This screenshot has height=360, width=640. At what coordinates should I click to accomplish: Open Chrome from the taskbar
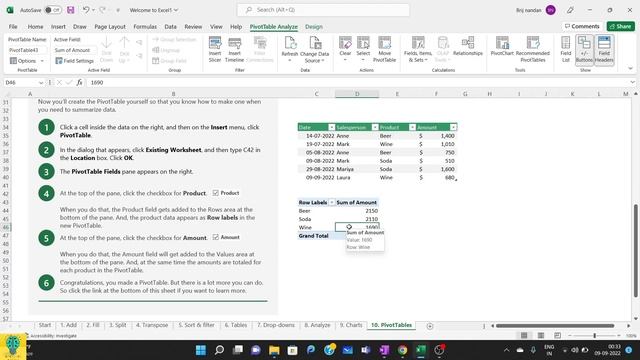[x=402, y=350]
